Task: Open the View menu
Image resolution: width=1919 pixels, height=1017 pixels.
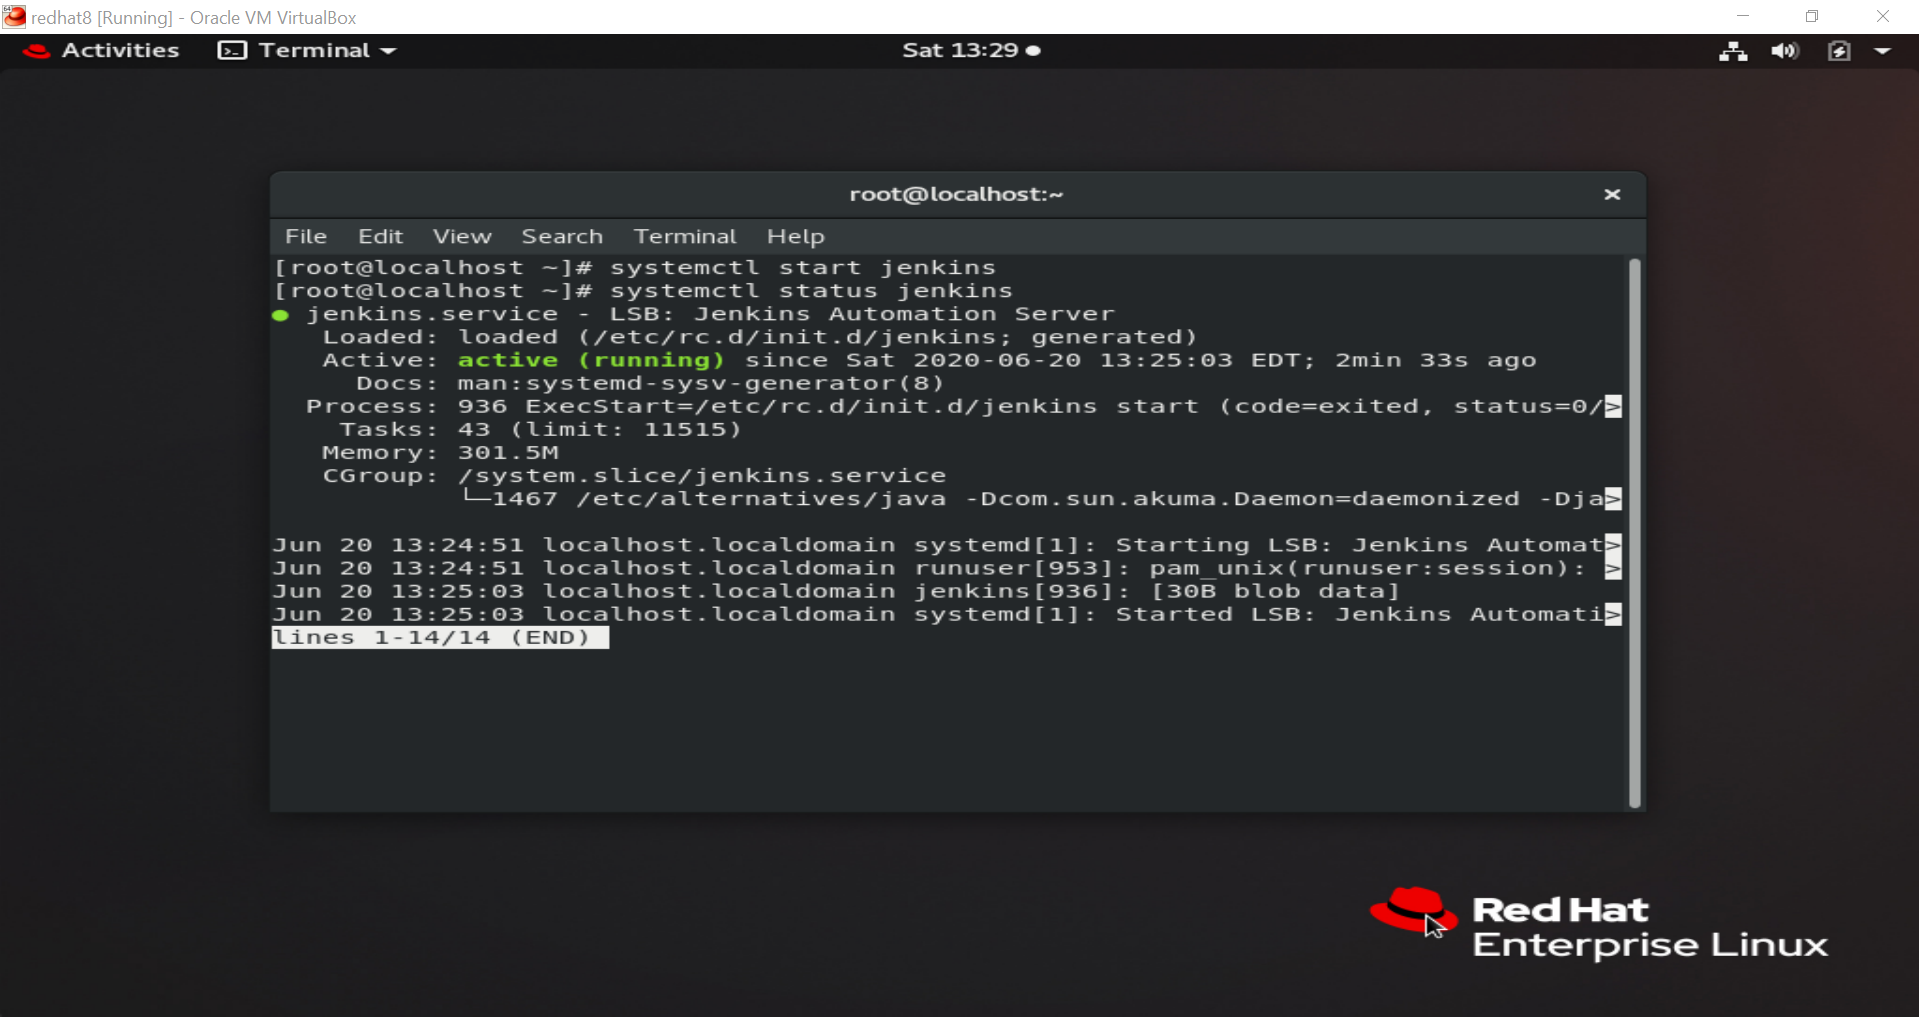Action: click(x=462, y=237)
